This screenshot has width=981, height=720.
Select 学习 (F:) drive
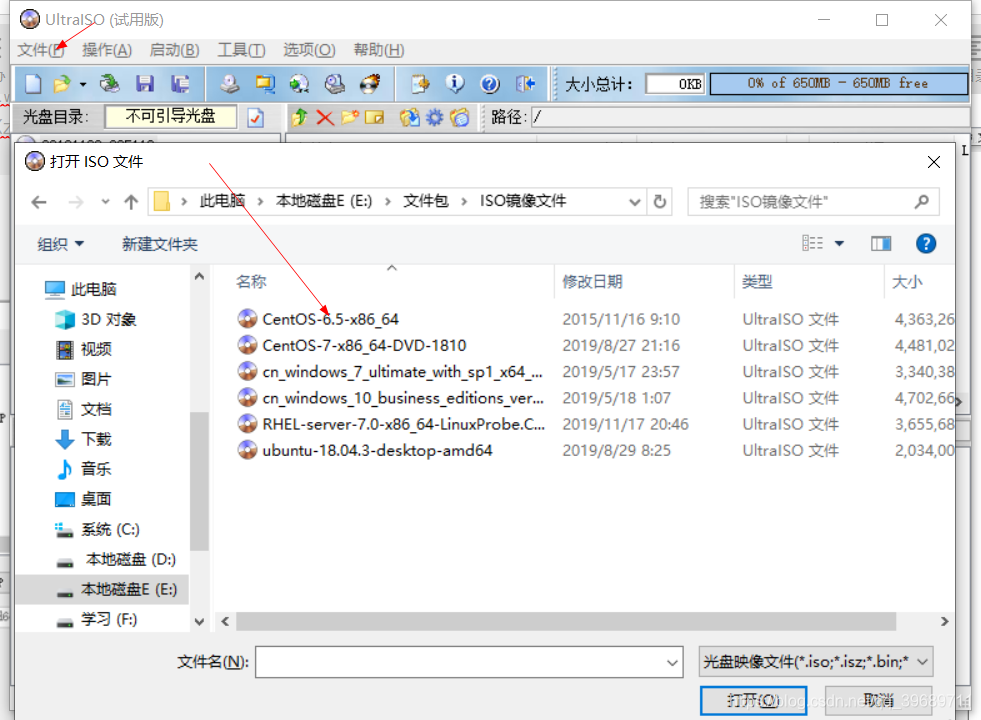click(96, 619)
